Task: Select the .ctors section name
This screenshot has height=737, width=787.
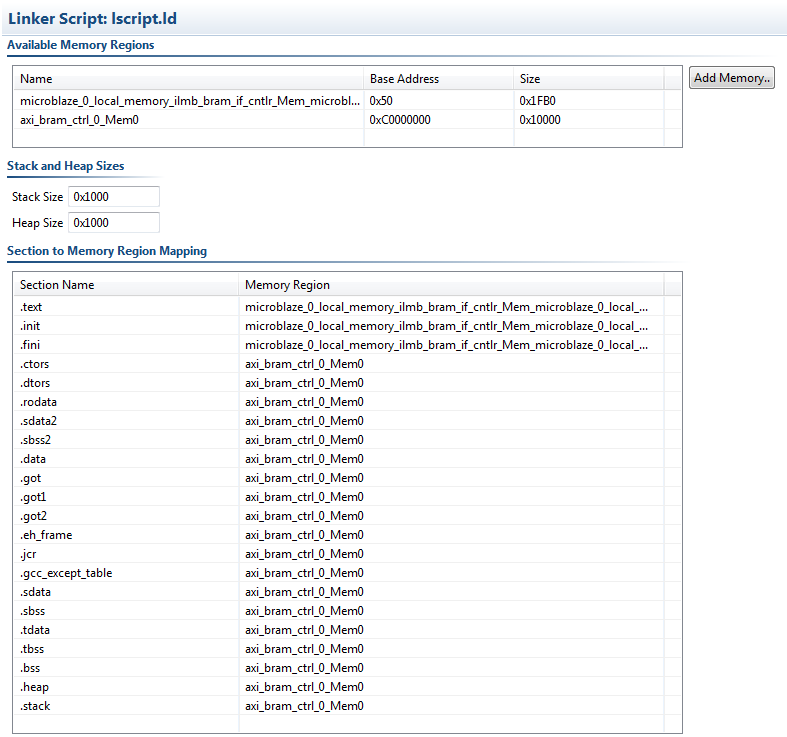Action: click(x=35, y=364)
